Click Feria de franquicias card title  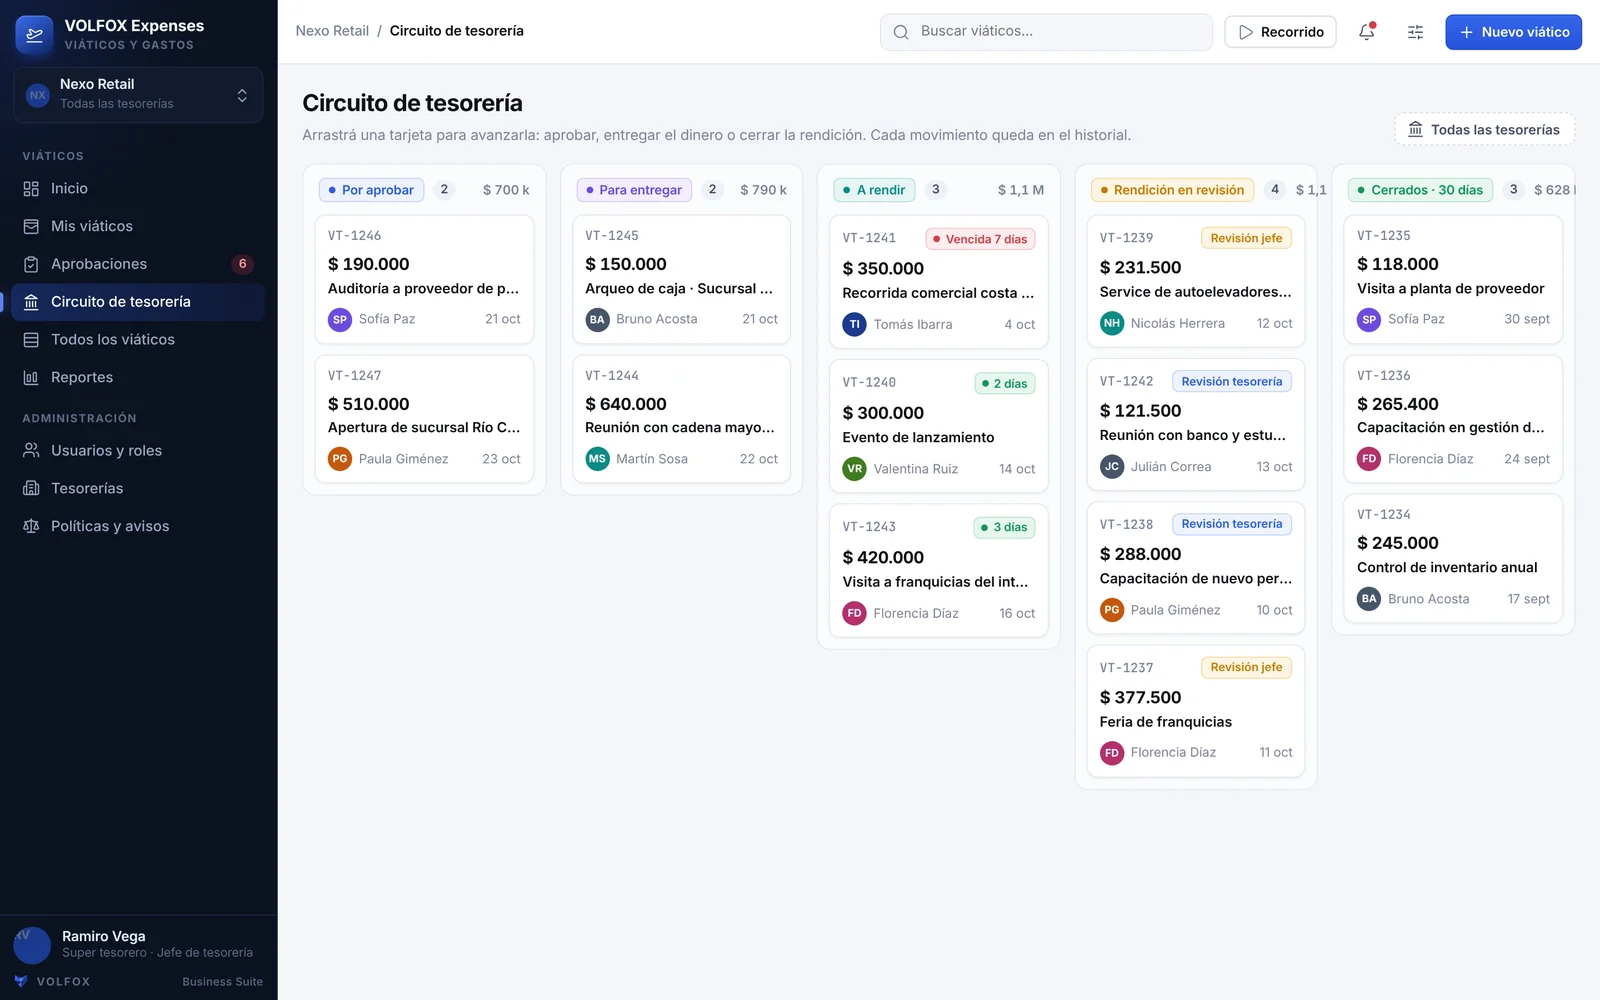click(1166, 722)
